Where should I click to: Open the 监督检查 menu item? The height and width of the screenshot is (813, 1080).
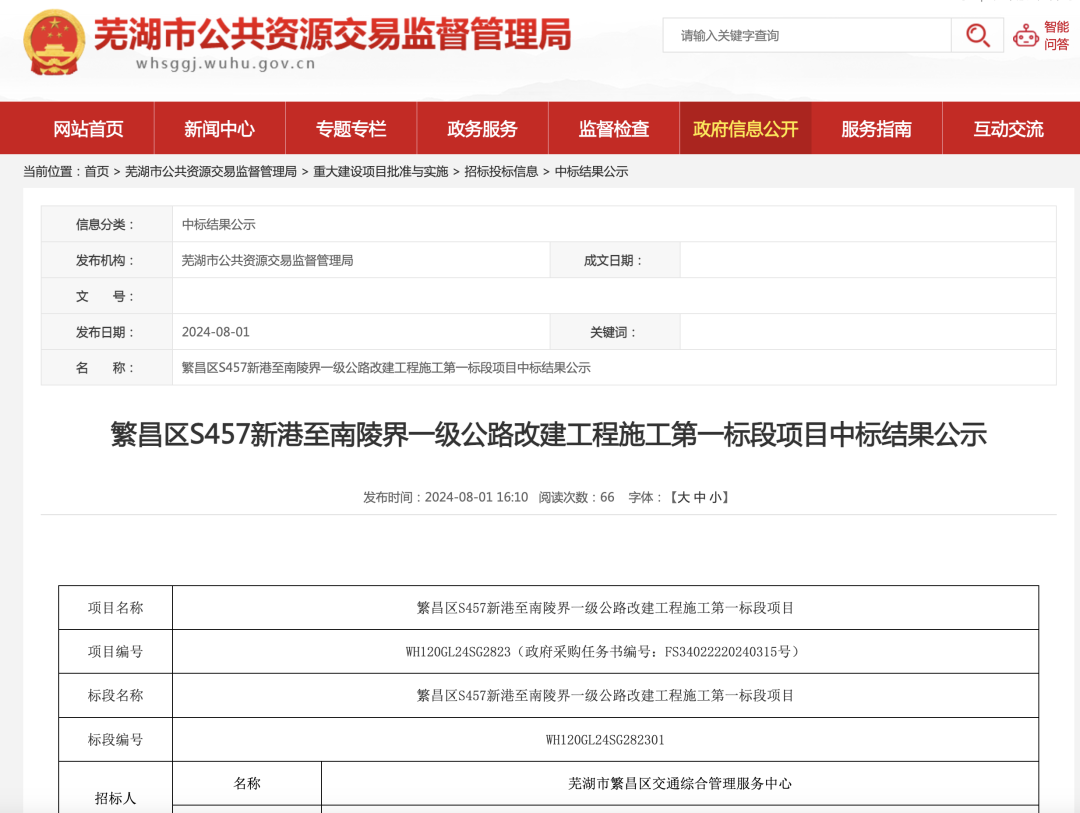614,129
